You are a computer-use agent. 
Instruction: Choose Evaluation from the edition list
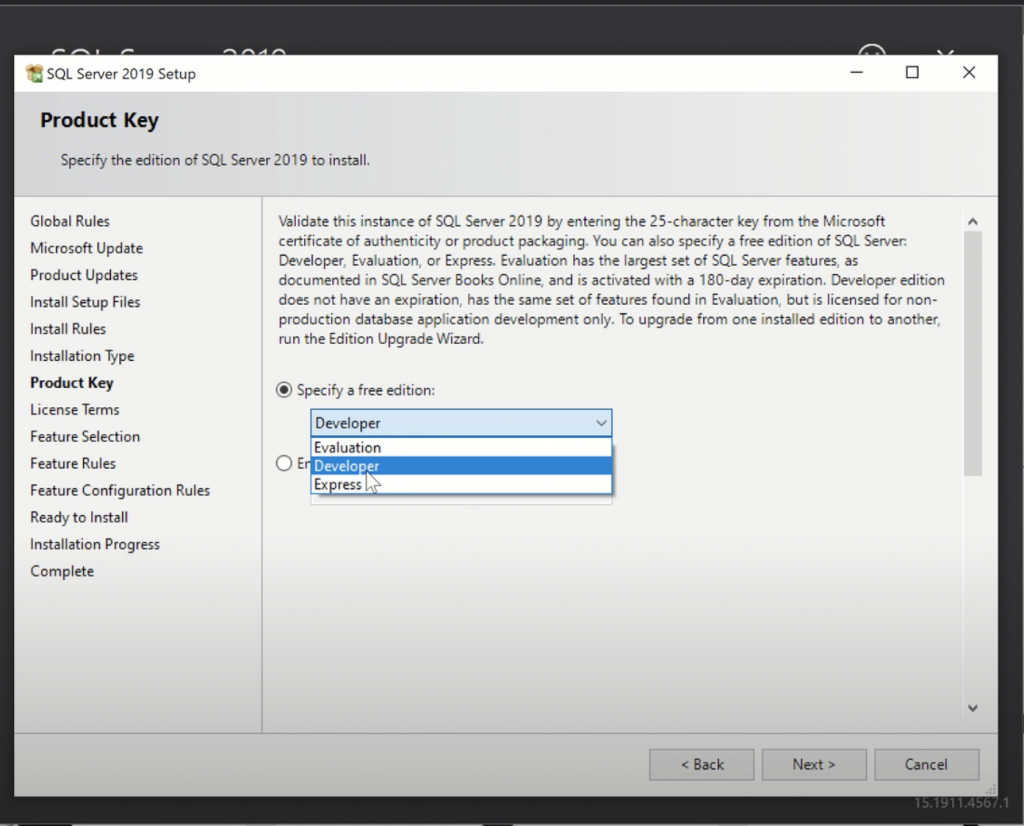coord(461,447)
